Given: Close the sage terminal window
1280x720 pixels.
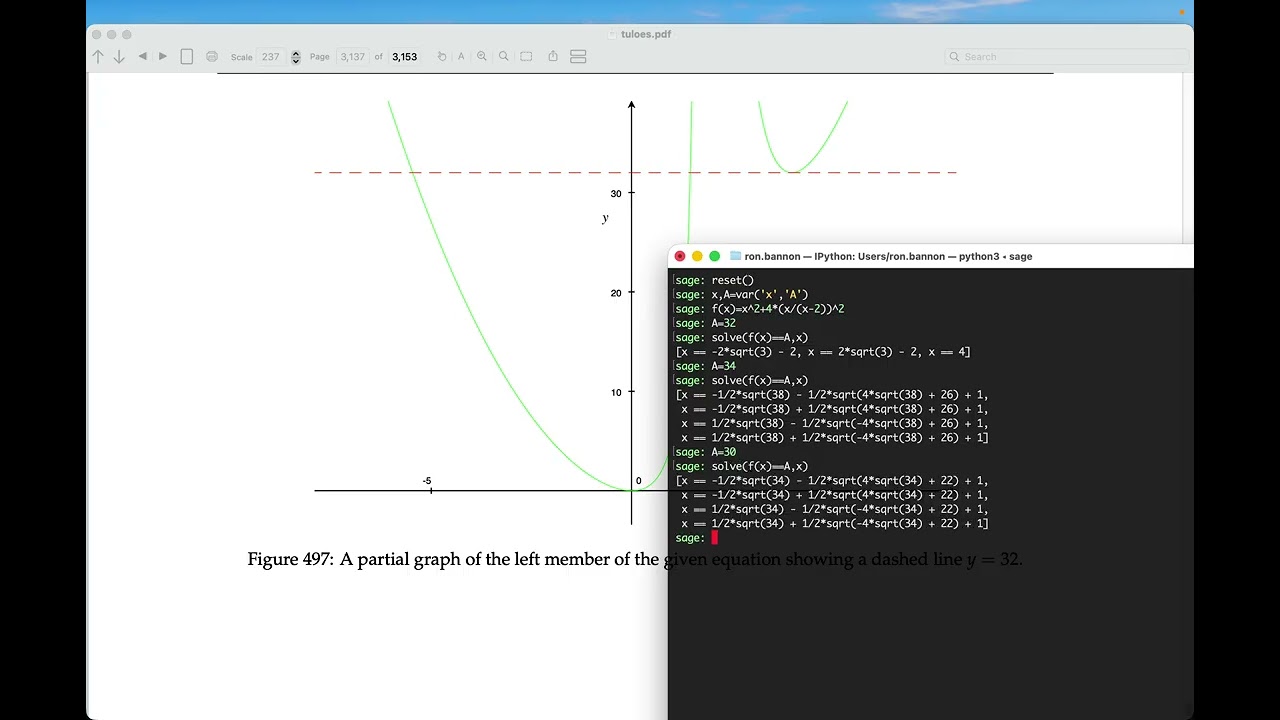Looking at the screenshot, I should point(680,257).
